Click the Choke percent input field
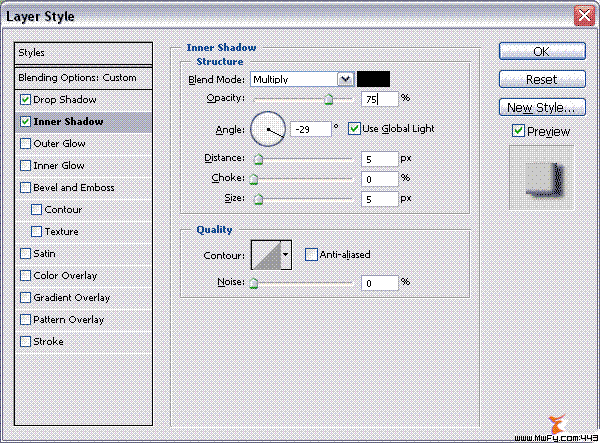 [x=380, y=179]
